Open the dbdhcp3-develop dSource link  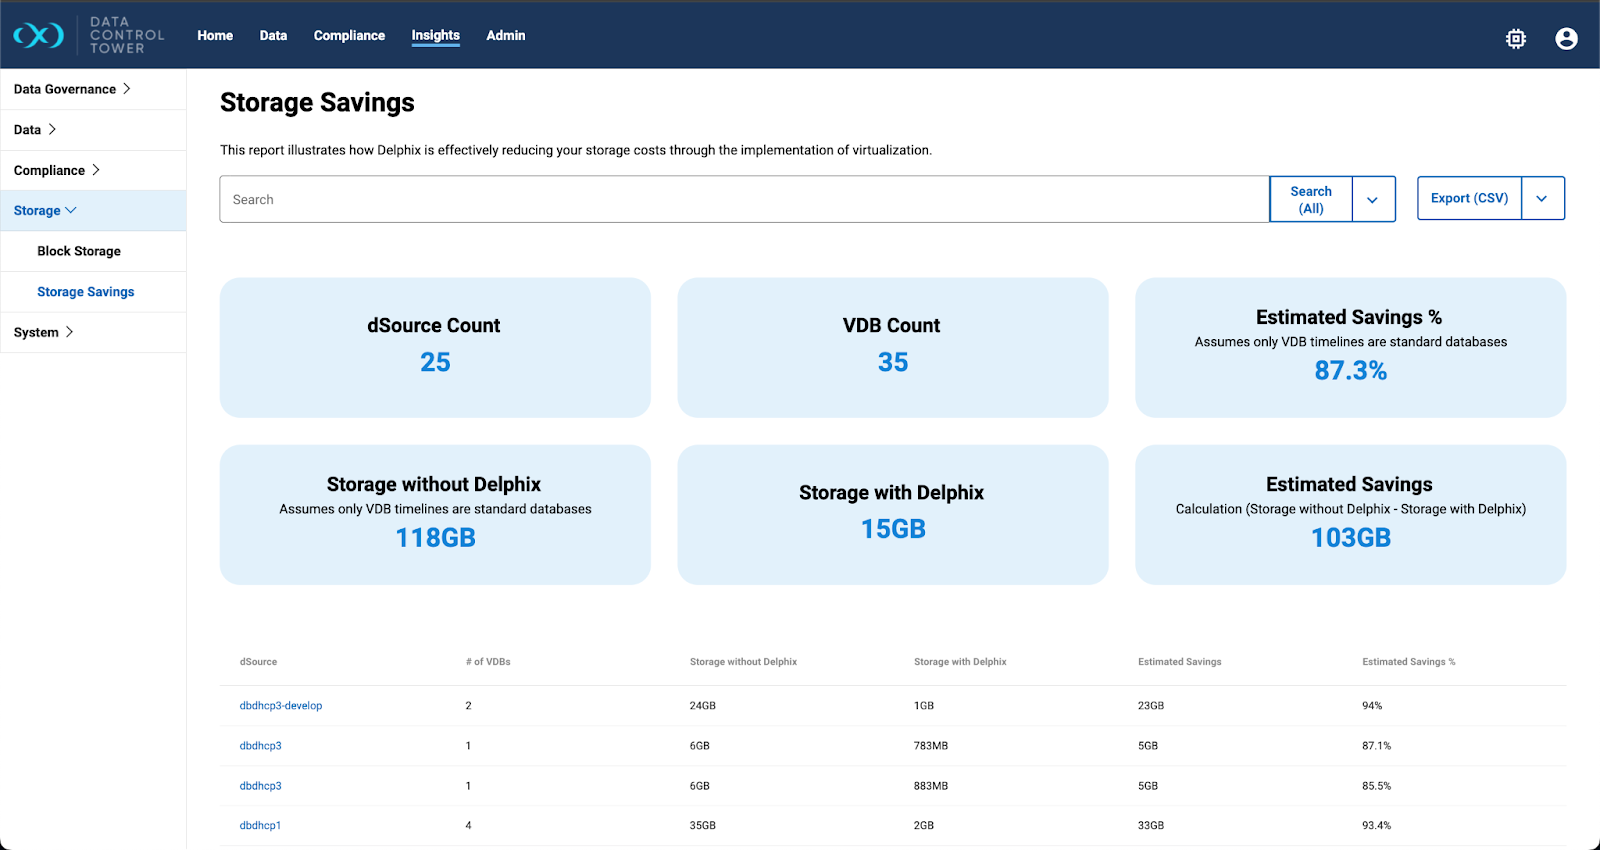click(281, 706)
